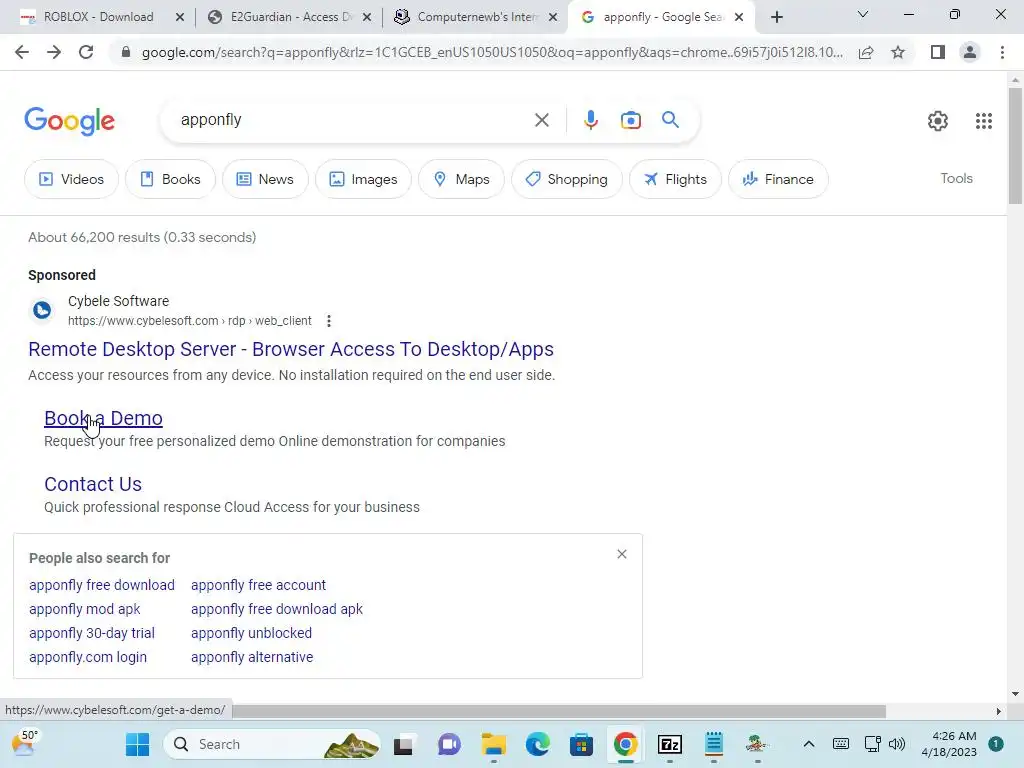Open Microsoft Store from the taskbar
1024x768 pixels.
point(581,744)
